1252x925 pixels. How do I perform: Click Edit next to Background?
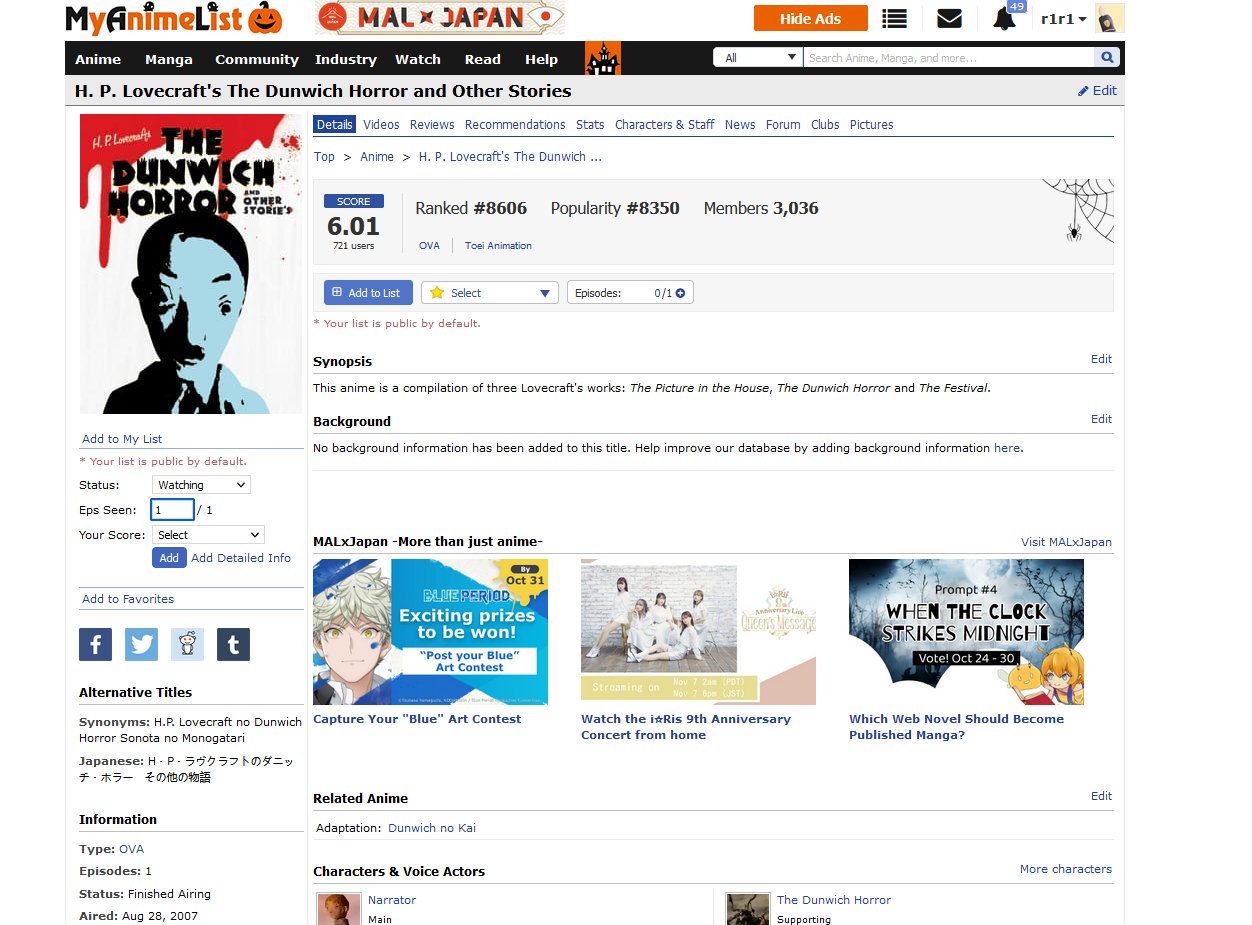1102,419
